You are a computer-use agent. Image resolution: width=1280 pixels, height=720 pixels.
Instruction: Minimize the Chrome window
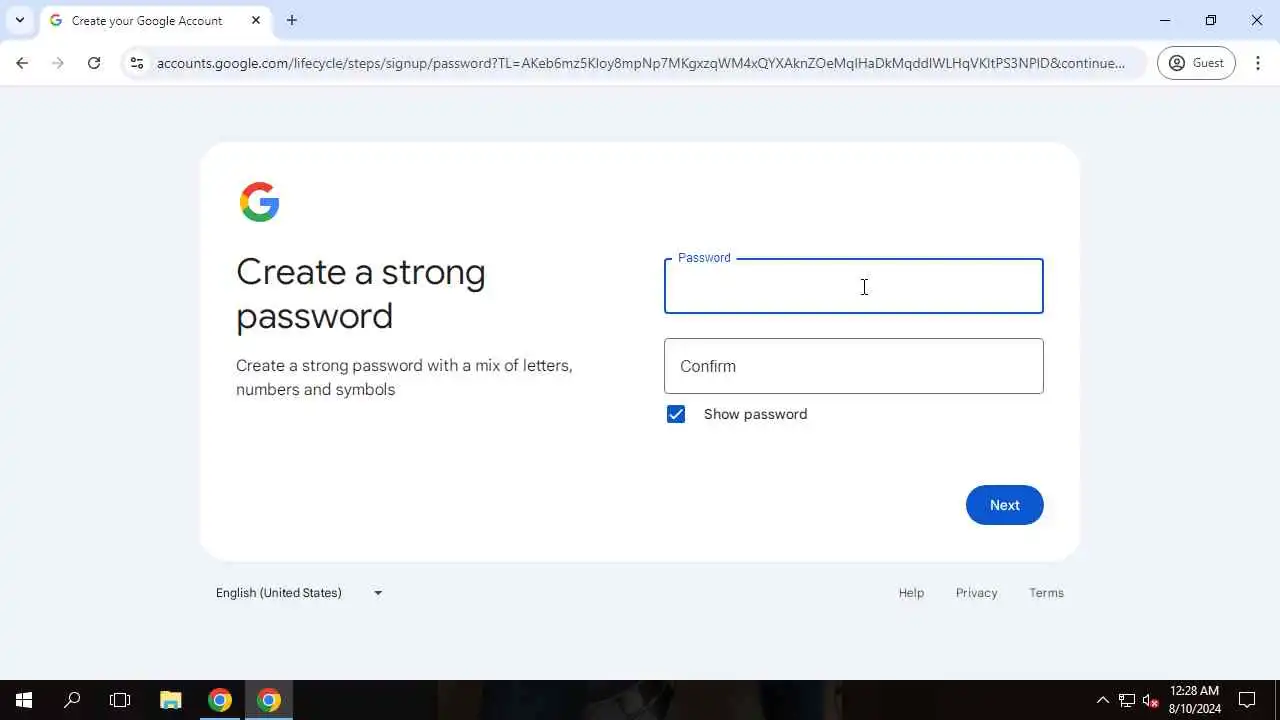click(x=1165, y=20)
